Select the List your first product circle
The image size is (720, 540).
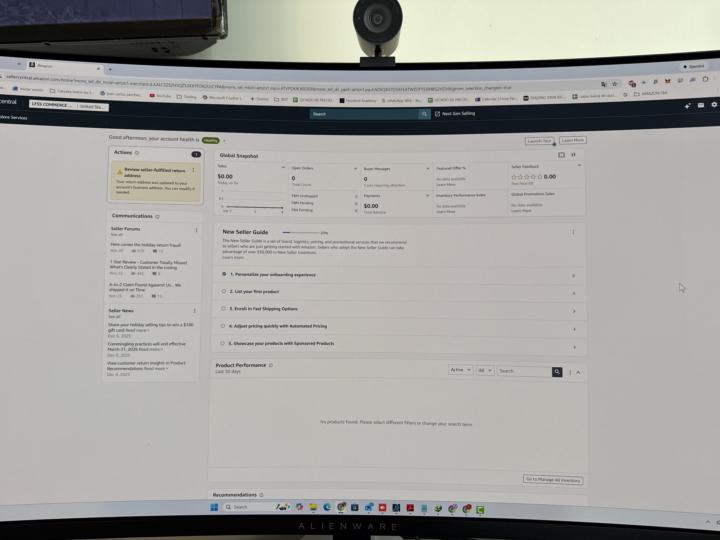click(x=224, y=291)
